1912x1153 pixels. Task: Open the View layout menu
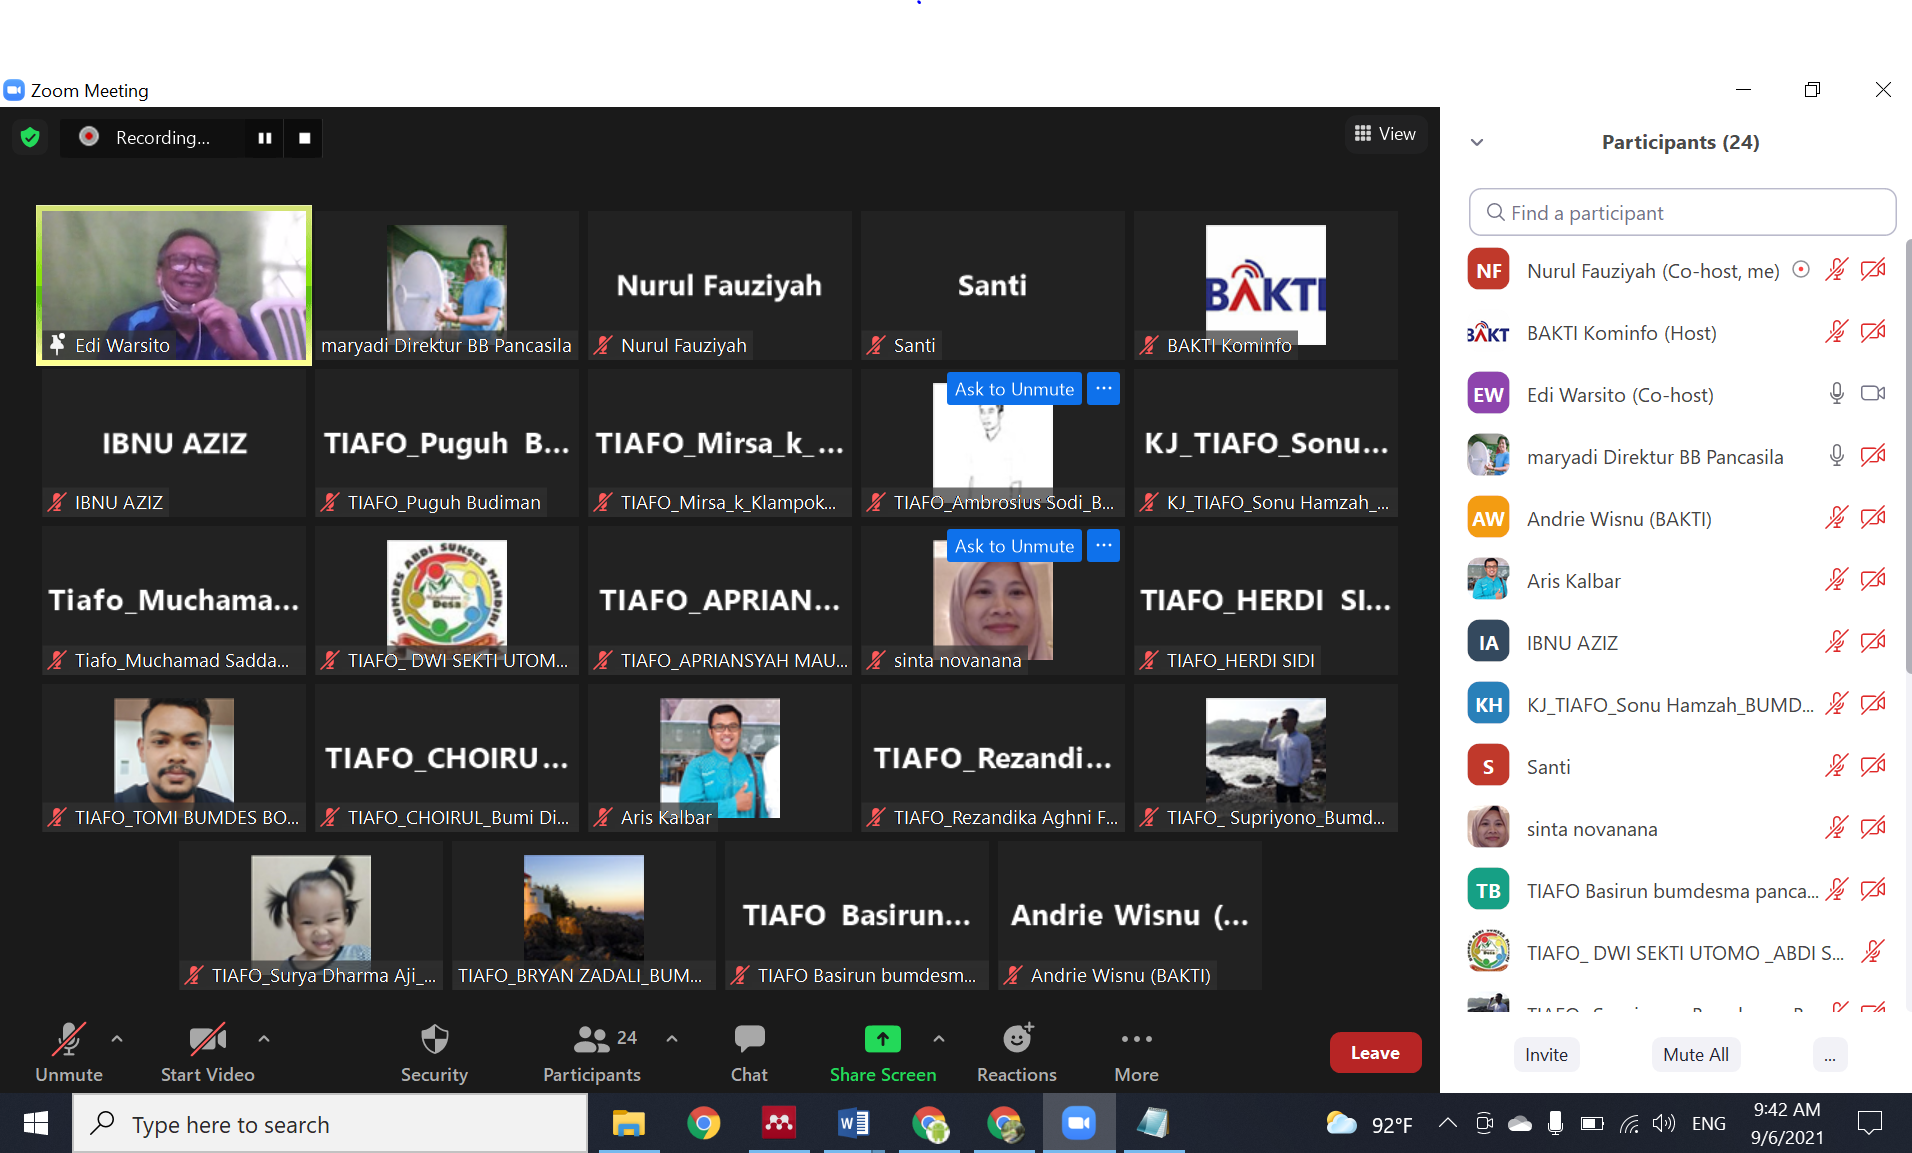point(1385,134)
